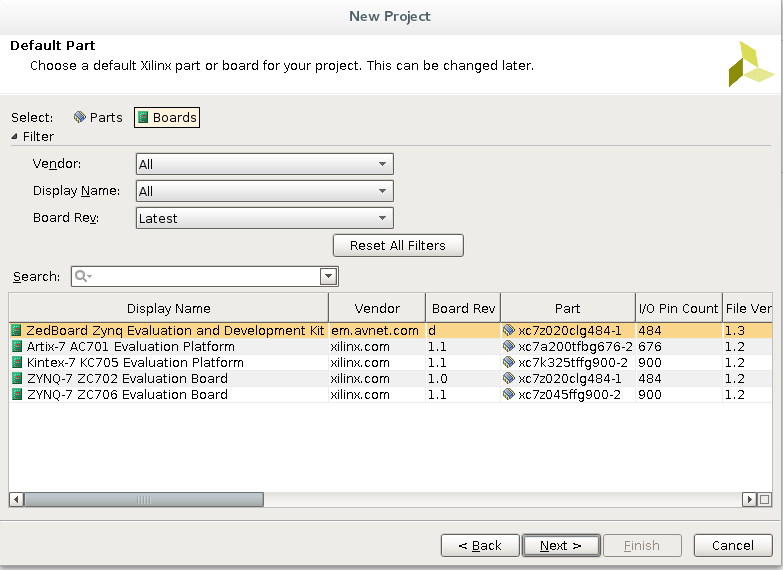
Task: Click chip icon beside xc7k325tffg900-2
Action: click(509, 362)
